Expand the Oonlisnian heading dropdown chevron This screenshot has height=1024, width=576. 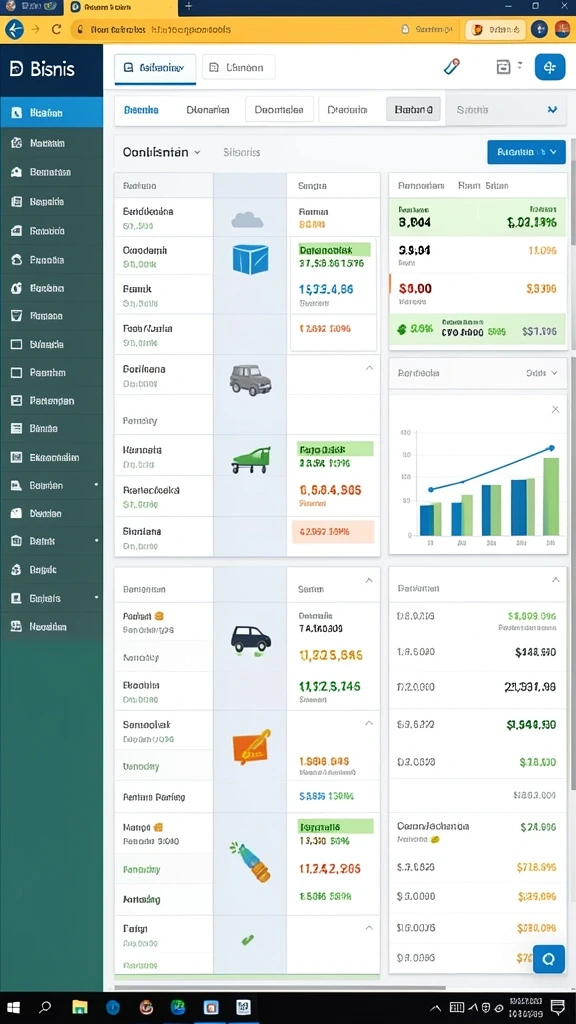pyautogui.click(x=197, y=152)
